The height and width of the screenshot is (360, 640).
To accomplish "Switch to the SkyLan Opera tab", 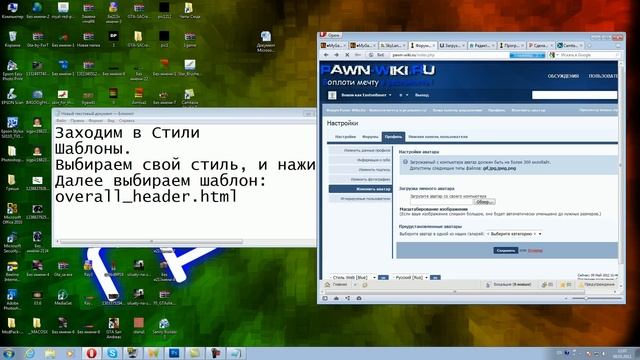I will [393, 45].
